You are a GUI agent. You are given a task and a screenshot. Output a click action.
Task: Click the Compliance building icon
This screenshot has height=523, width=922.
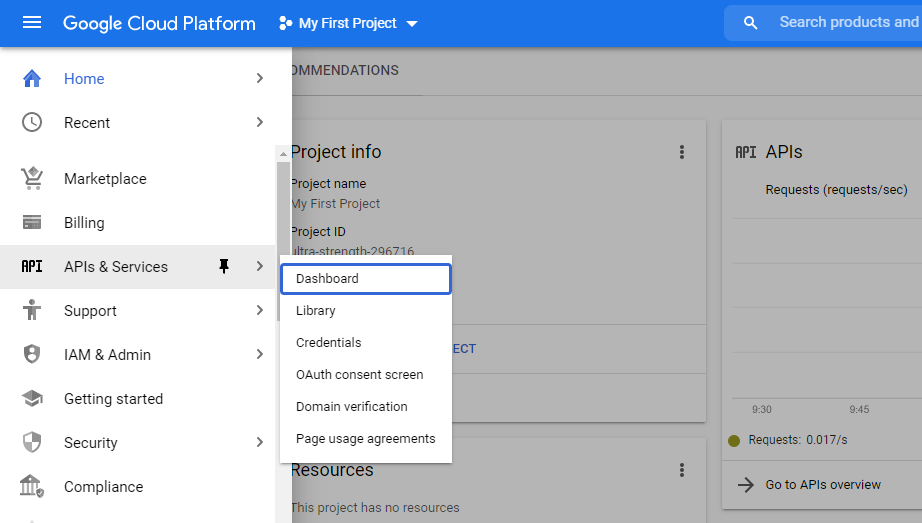(32, 486)
